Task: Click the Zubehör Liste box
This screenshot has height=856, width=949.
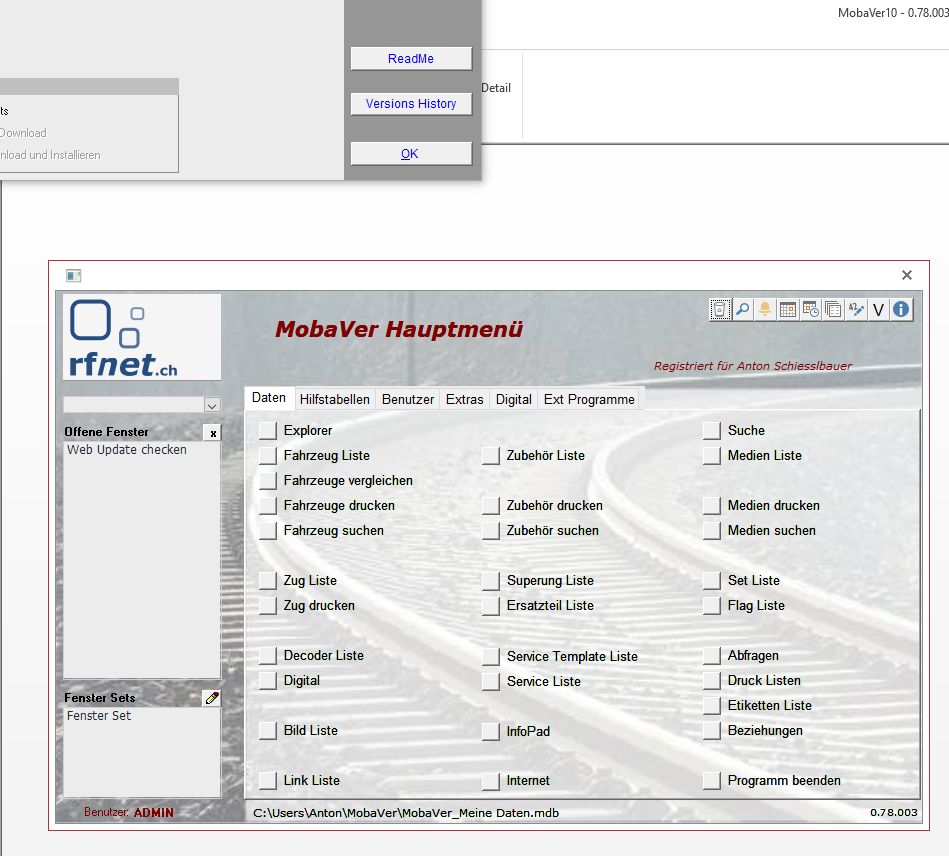Action: [491, 456]
